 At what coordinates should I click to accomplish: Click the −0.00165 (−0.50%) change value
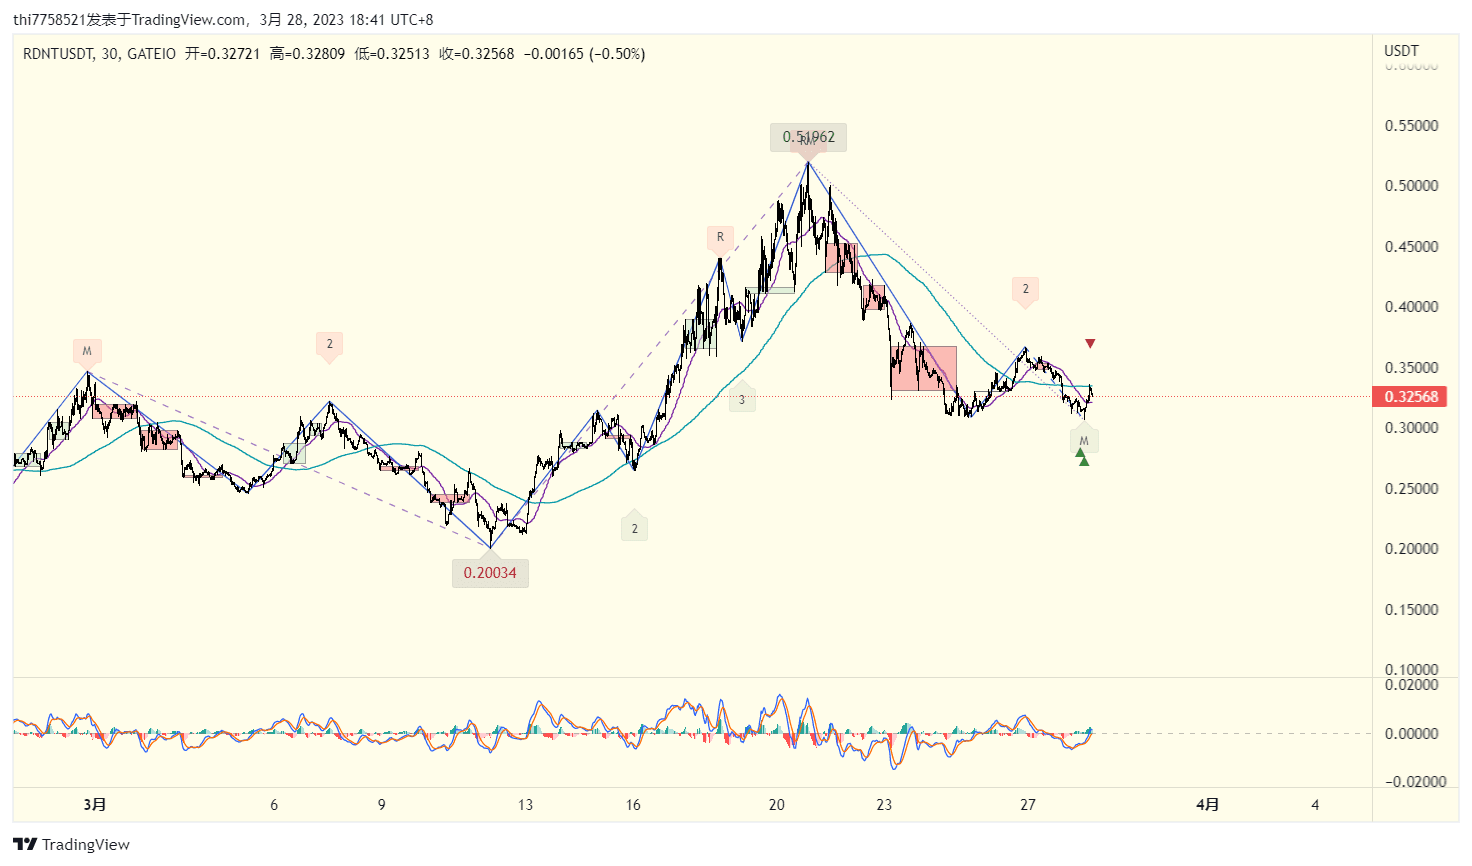[x=584, y=54]
